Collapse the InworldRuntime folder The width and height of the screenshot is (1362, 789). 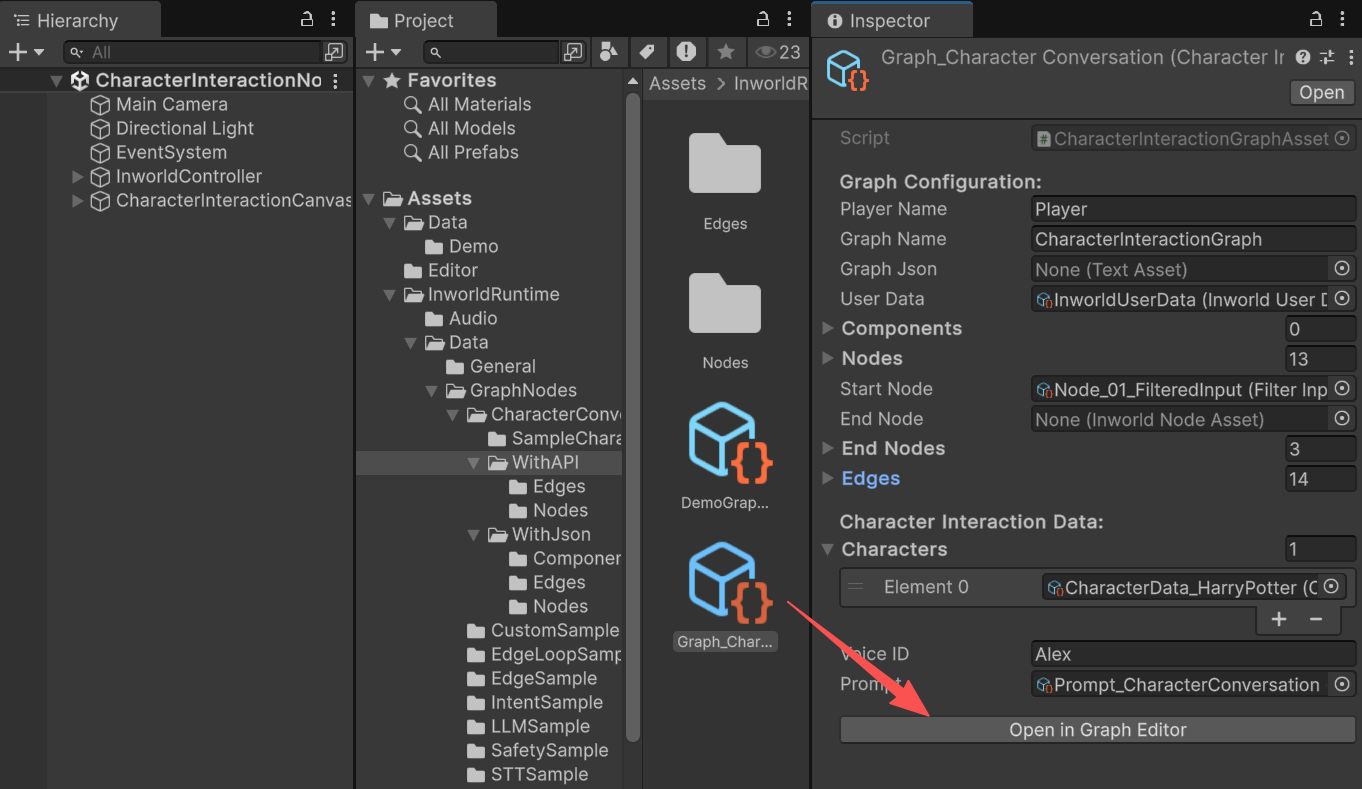pyautogui.click(x=389, y=295)
